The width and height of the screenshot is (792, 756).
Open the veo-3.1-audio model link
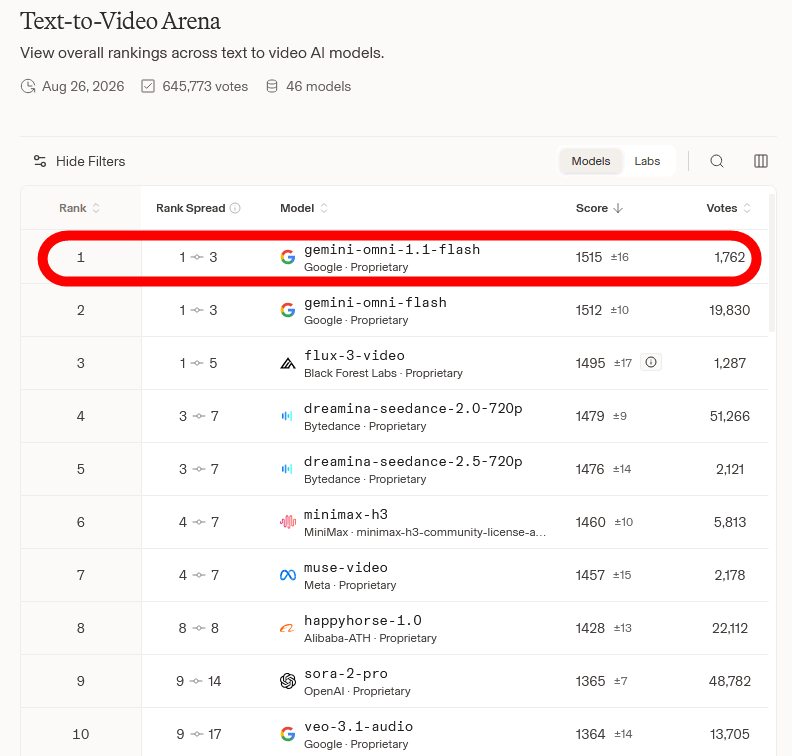click(359, 727)
